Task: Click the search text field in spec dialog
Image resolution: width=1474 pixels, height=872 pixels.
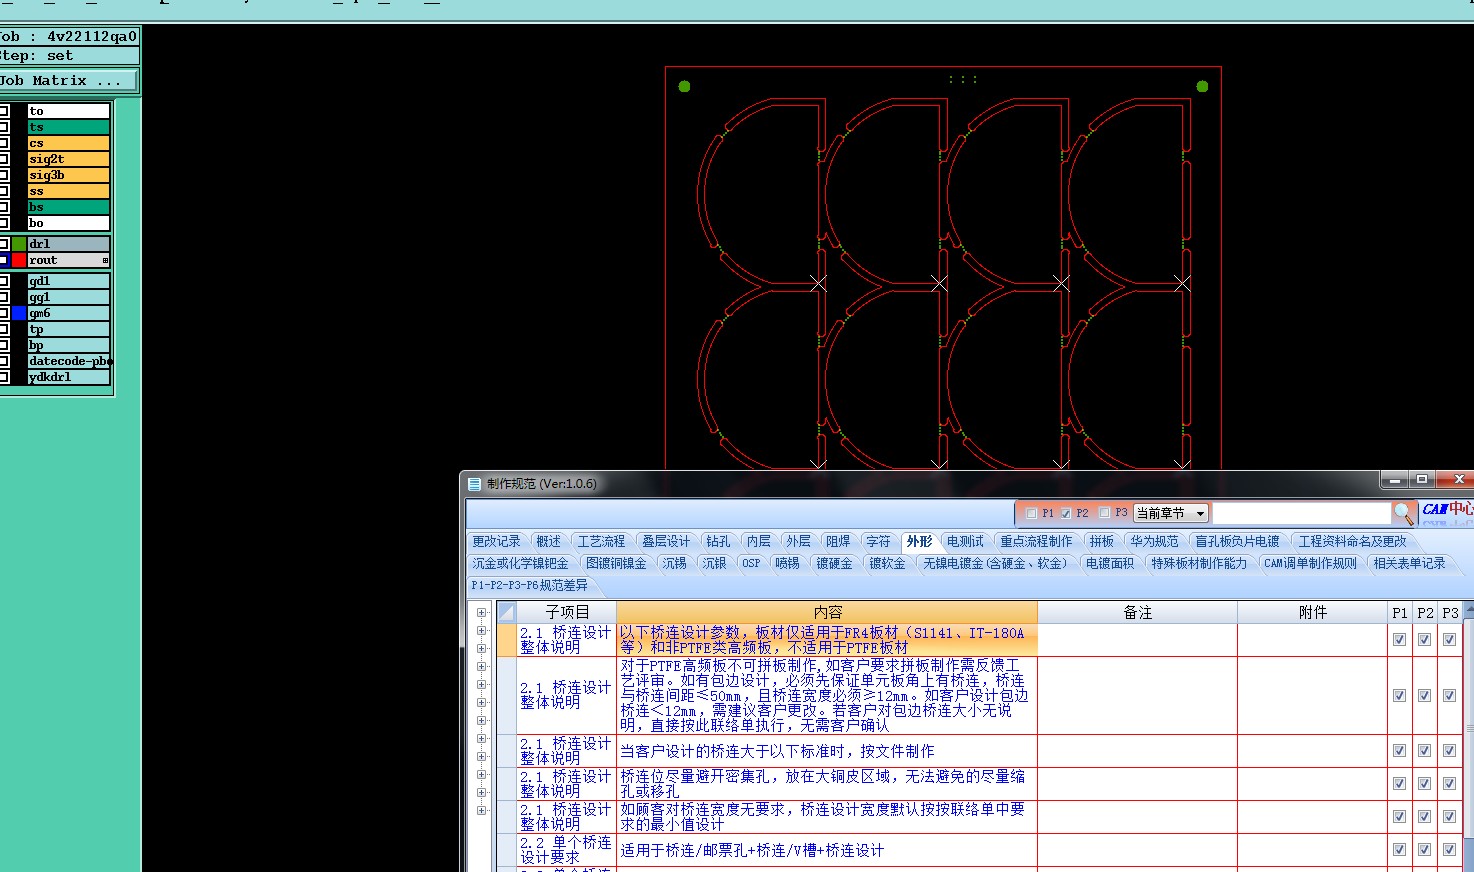Action: [x=1301, y=513]
